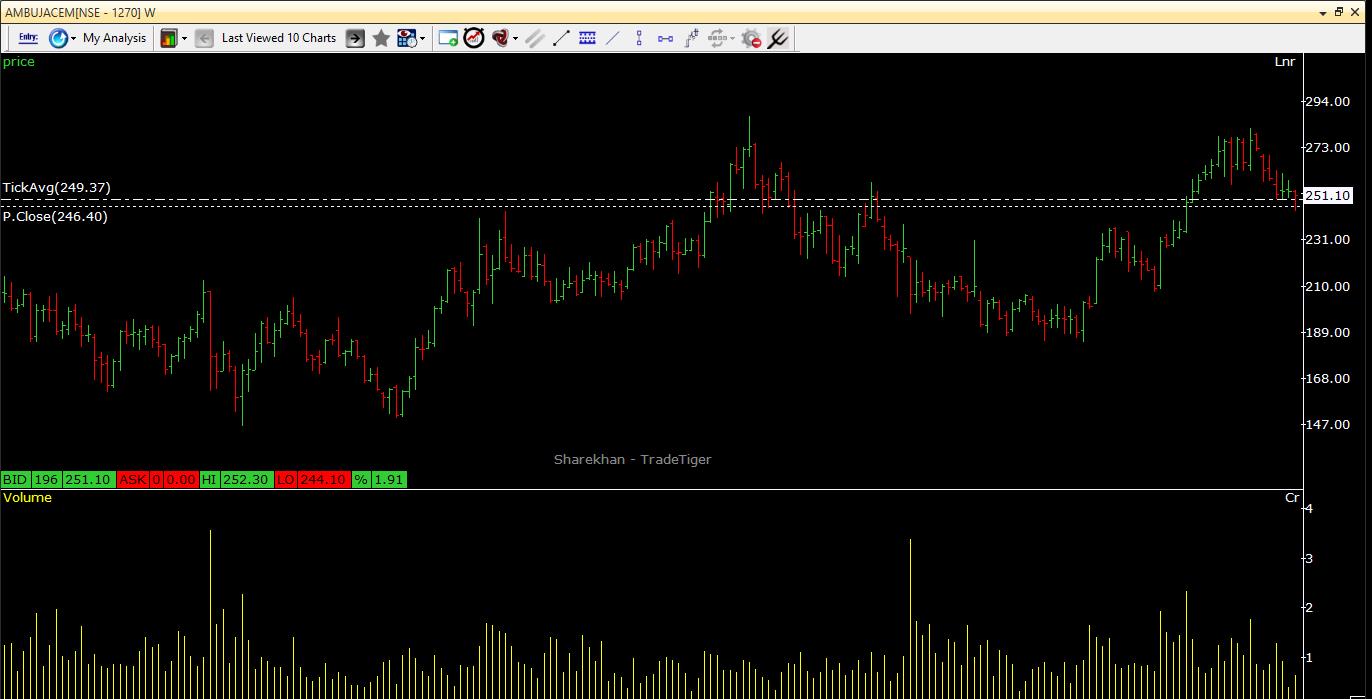Viewport: 1372px width, 699px height.
Task: Click the star favorites icon
Action: 381,38
